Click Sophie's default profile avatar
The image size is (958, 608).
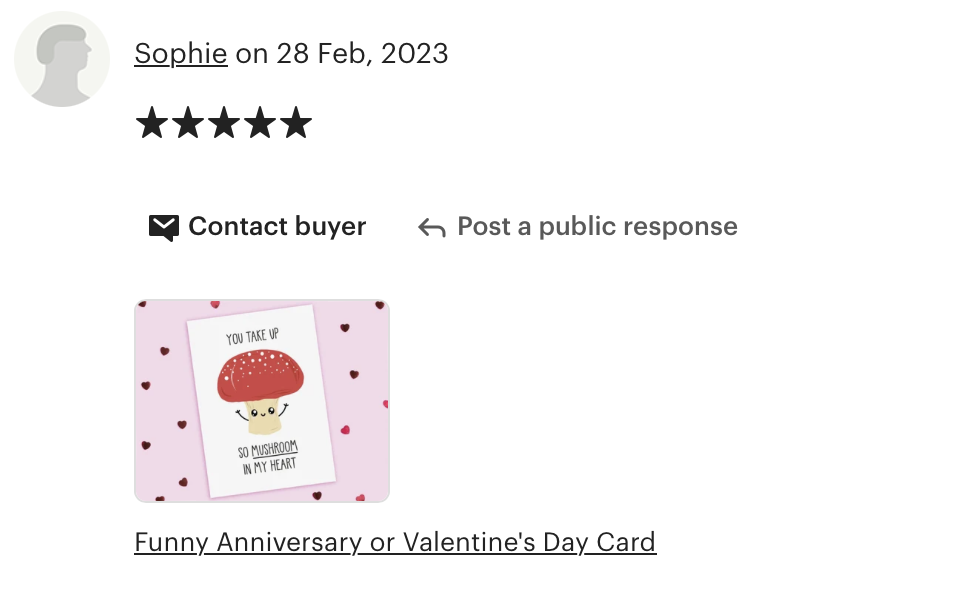click(x=62, y=59)
